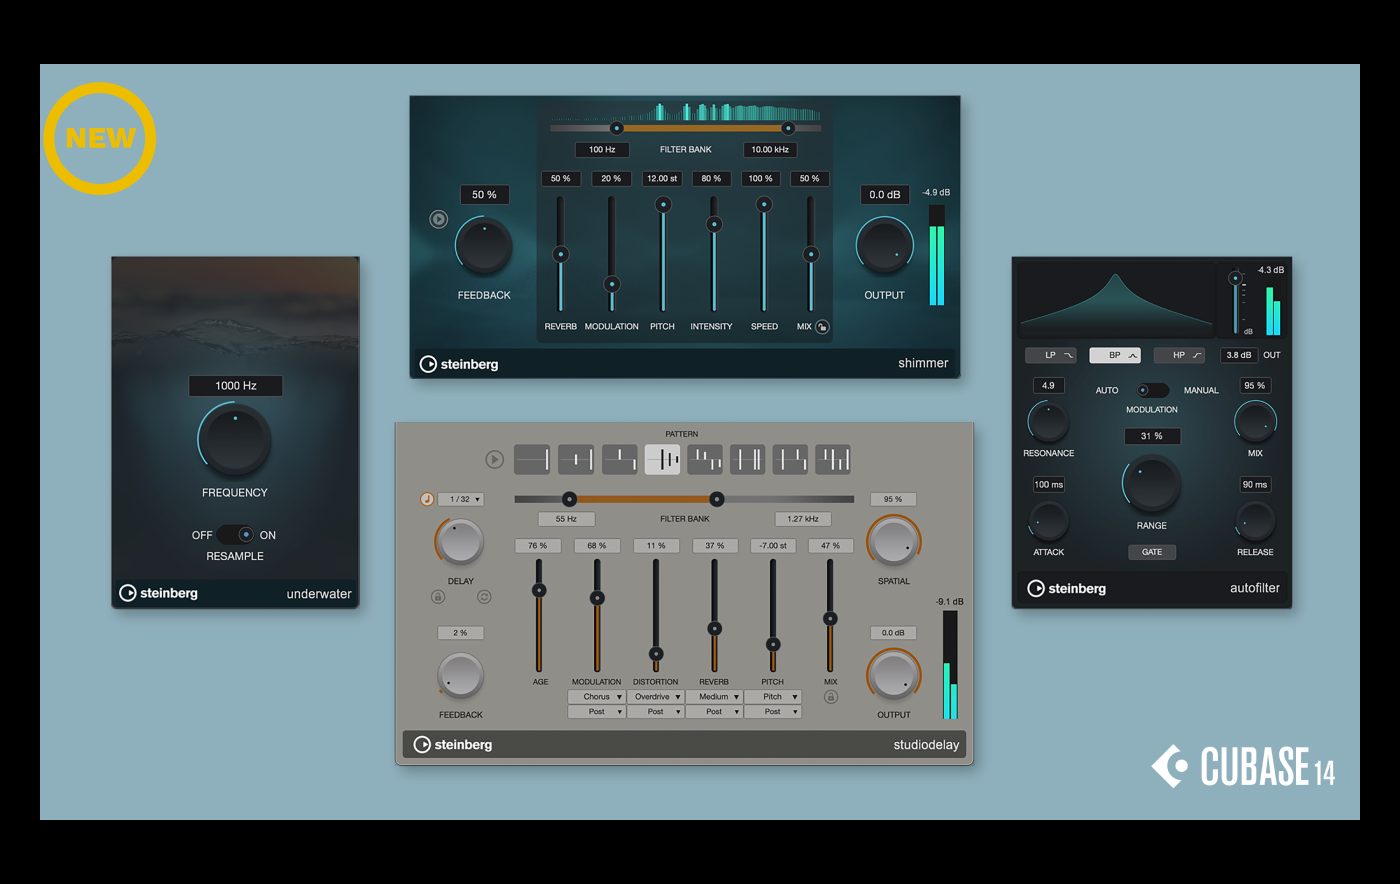
Task: Click the Steinberg logo in the autofilter plugin
Action: pyautogui.click(x=1067, y=588)
